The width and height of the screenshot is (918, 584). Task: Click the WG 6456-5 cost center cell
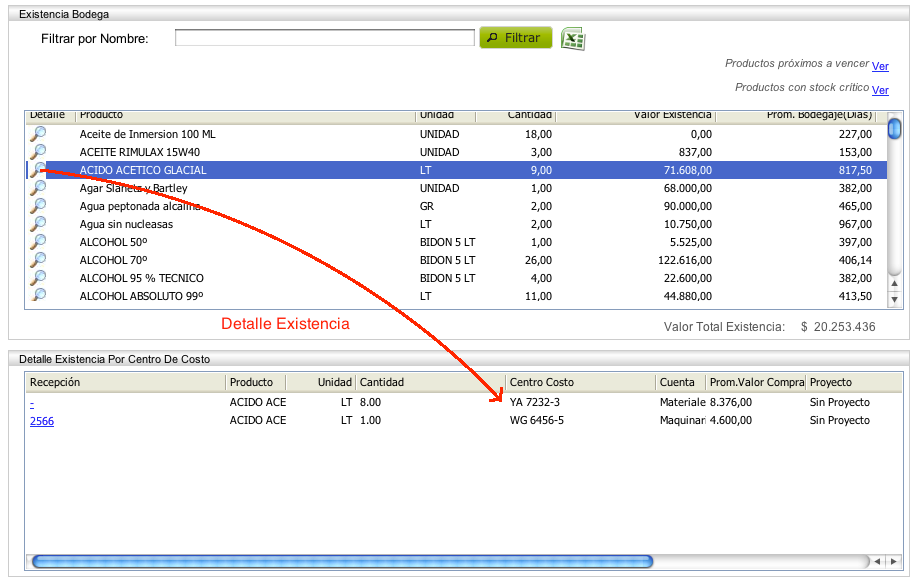click(x=536, y=420)
